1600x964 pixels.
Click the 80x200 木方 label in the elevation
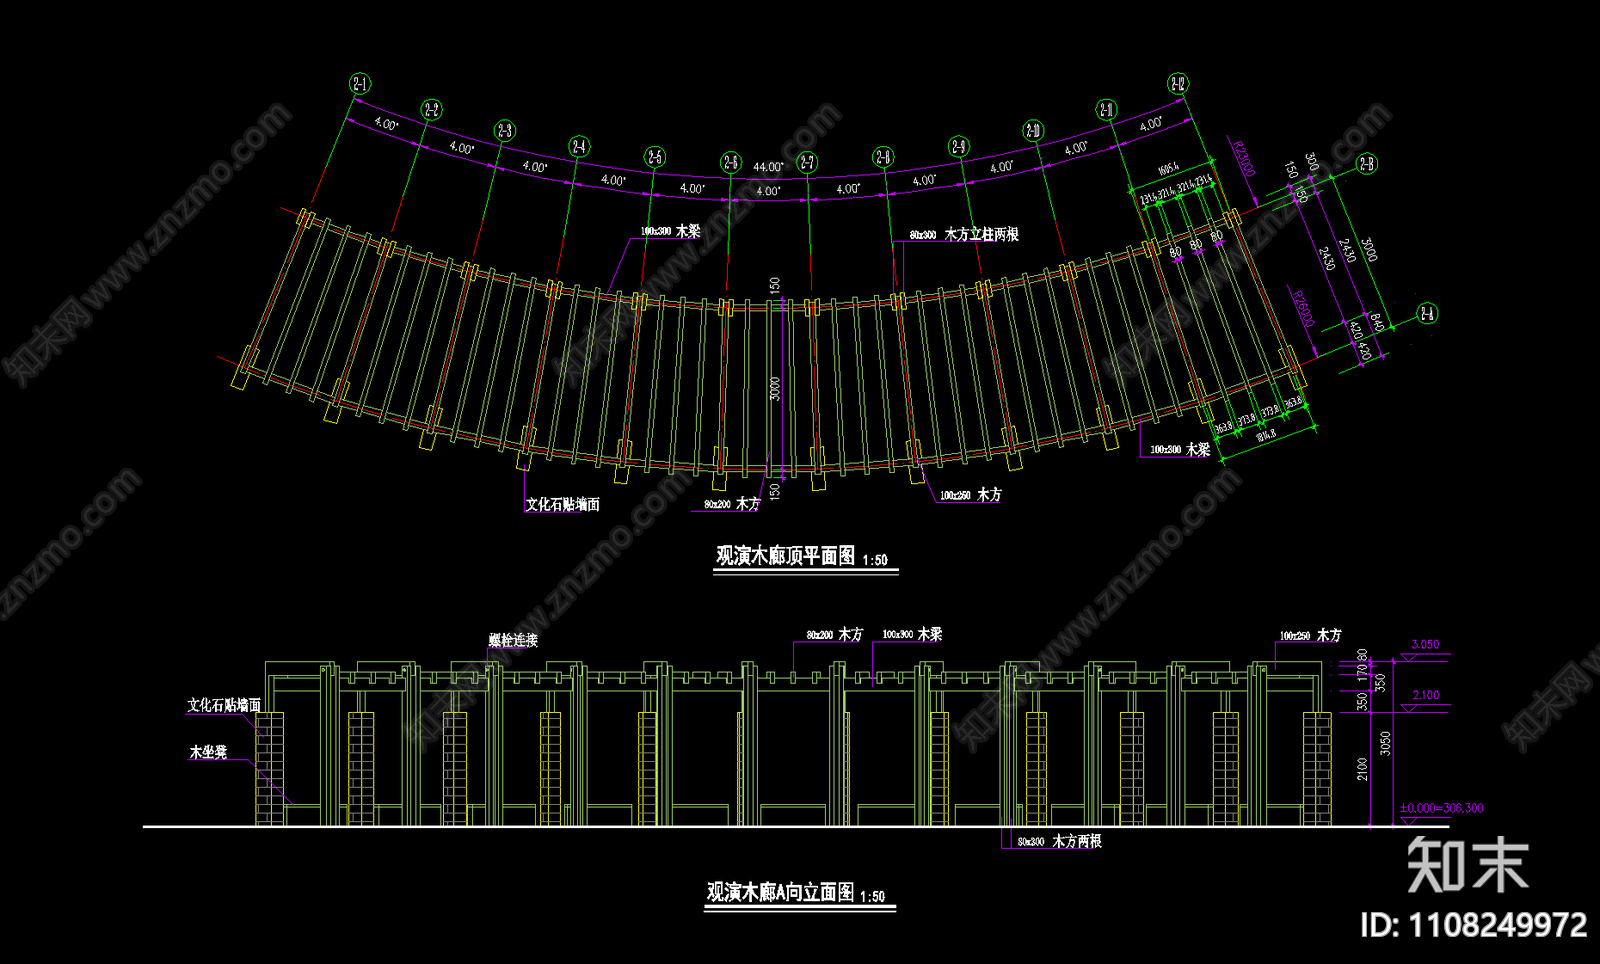[835, 634]
